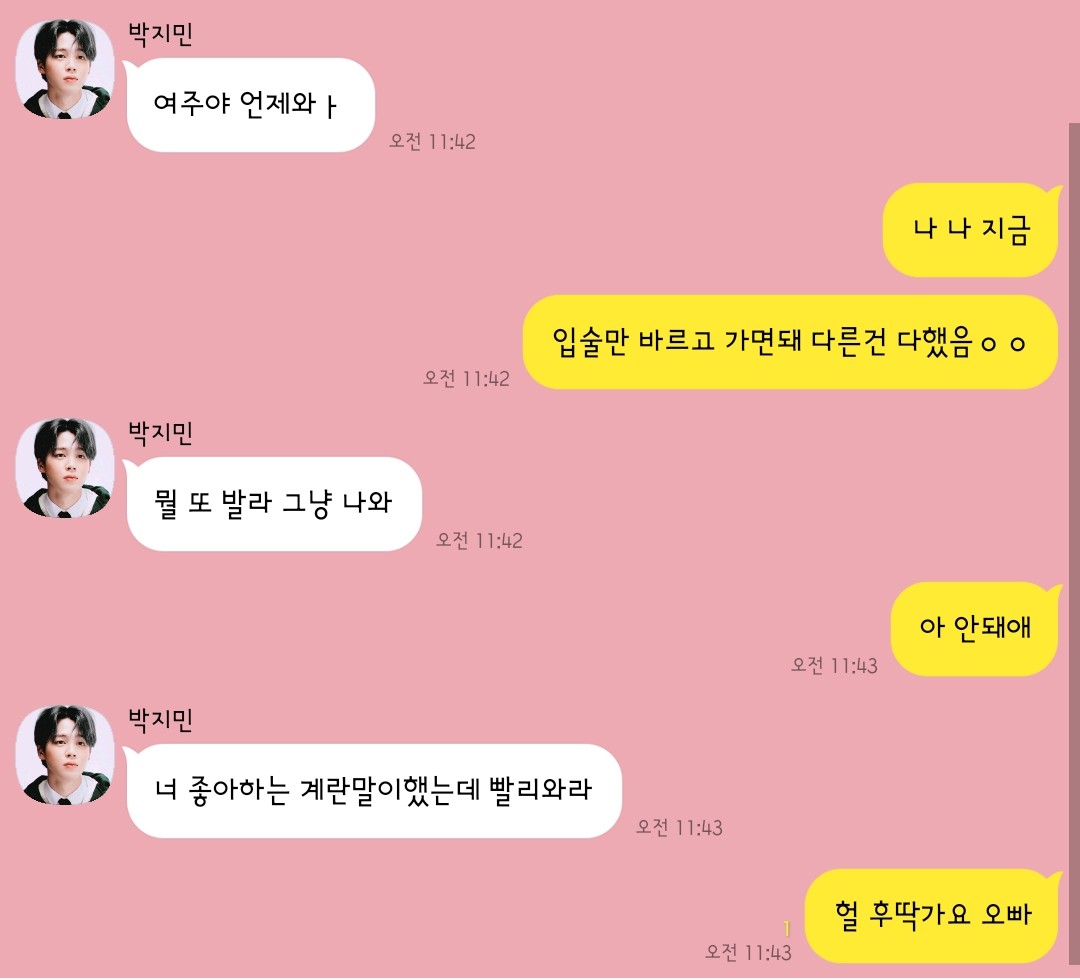Tap the 오전 11:43 timestamp after 계란말이 message

(x=679, y=827)
